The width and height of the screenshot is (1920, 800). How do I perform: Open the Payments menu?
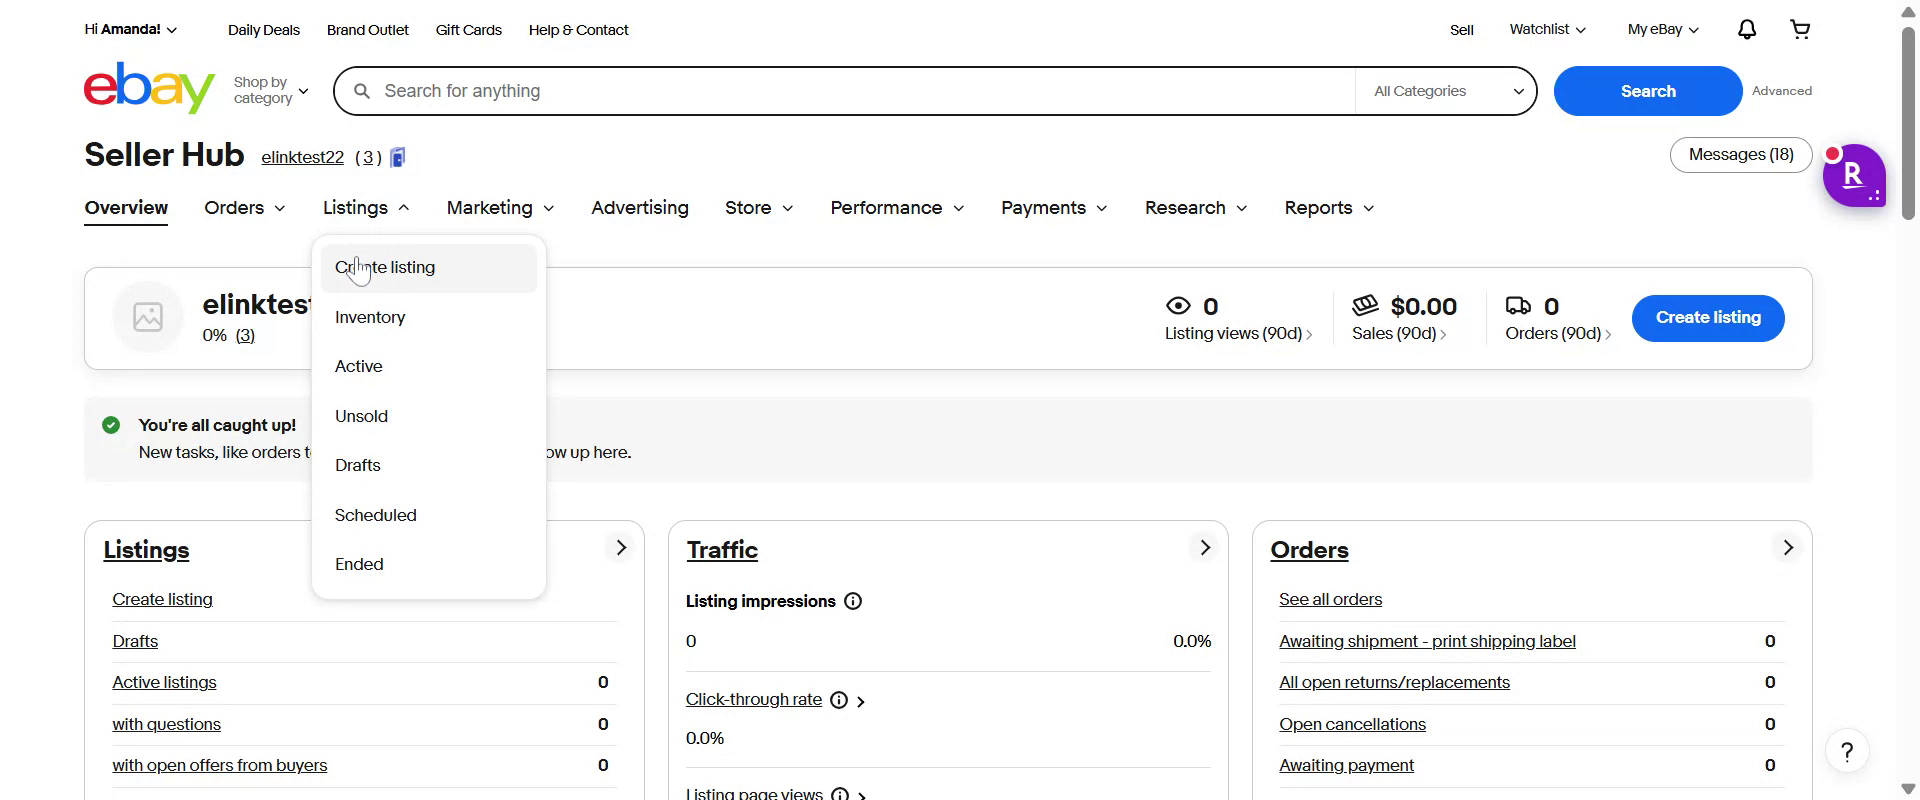[1054, 208]
